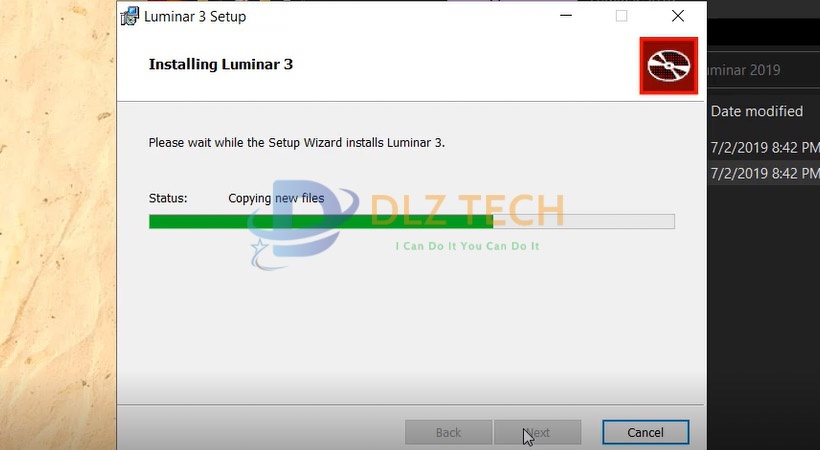The image size is (820, 450).
Task: Click the green filled part of the progress bar
Action: point(321,221)
